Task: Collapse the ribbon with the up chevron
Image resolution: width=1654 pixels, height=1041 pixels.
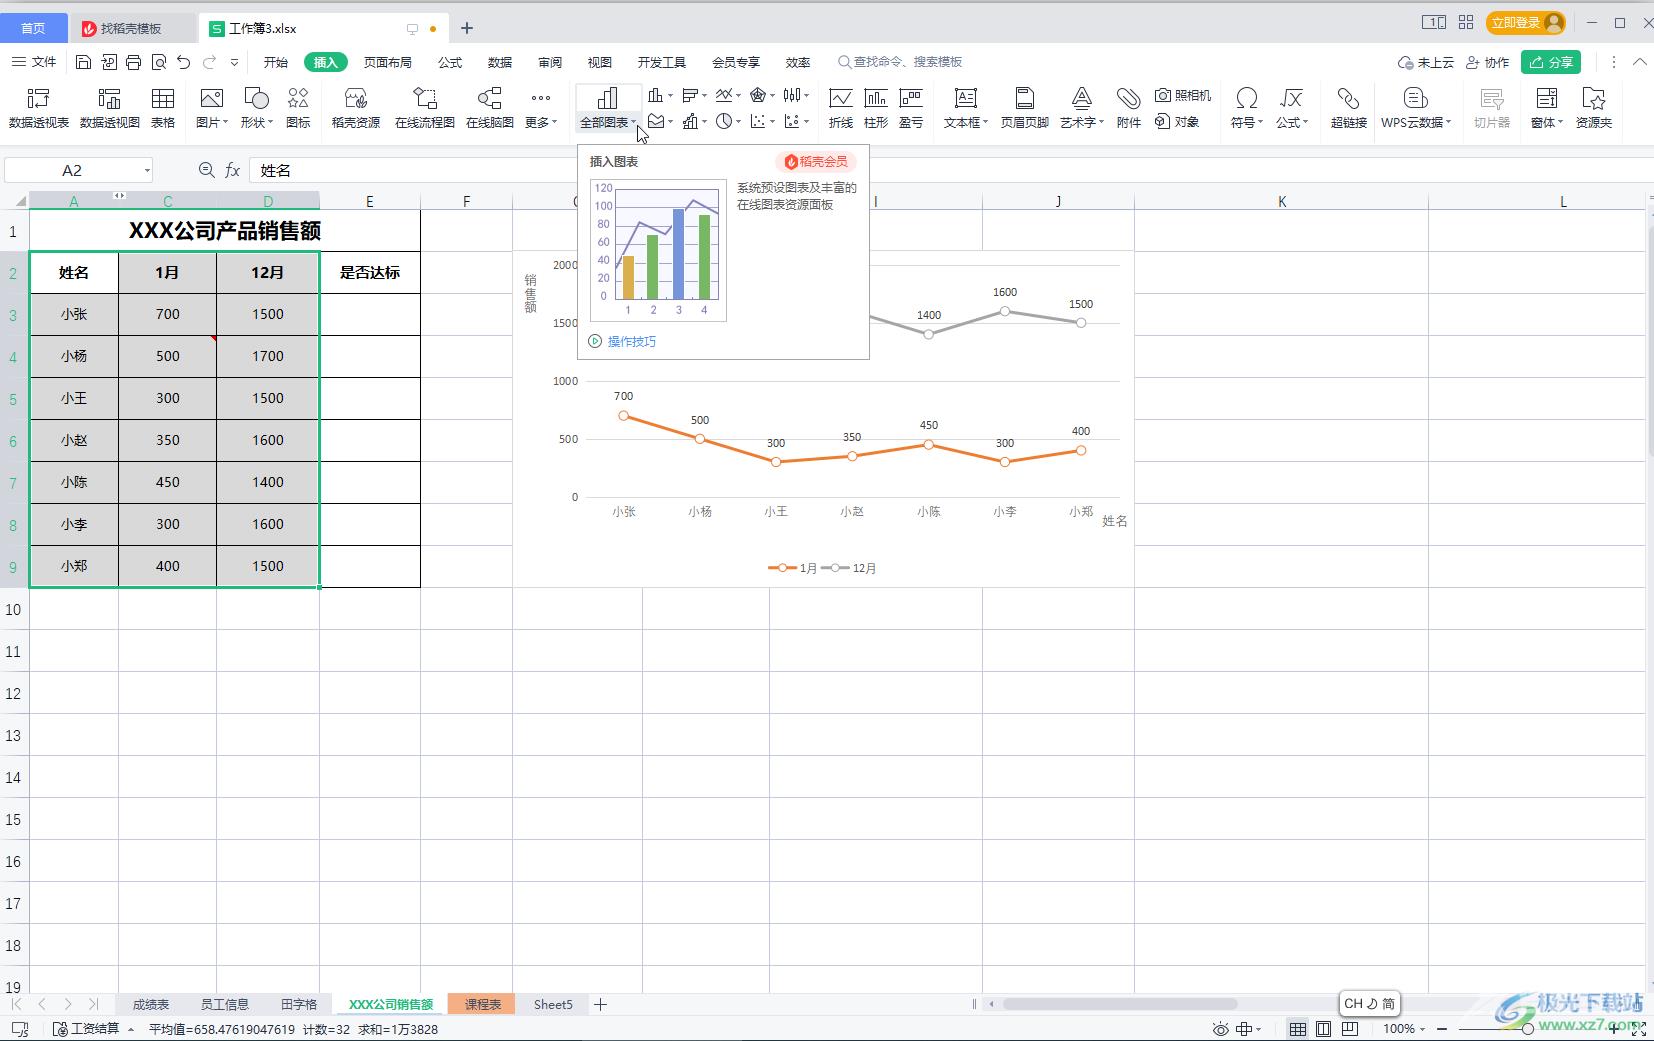Action: [x=1640, y=62]
